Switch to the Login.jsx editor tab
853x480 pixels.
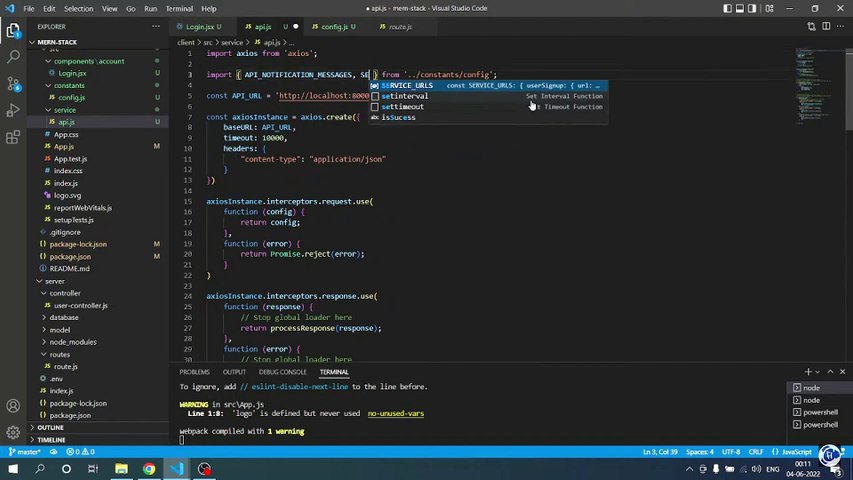click(x=203, y=26)
